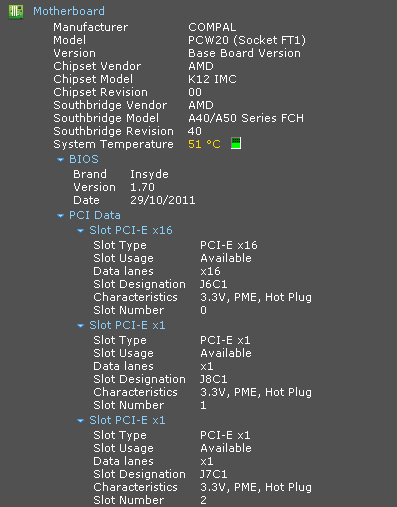Select the PCW20 (Socket FT1) model value
Screen dimensions: 397x507
(247, 40)
